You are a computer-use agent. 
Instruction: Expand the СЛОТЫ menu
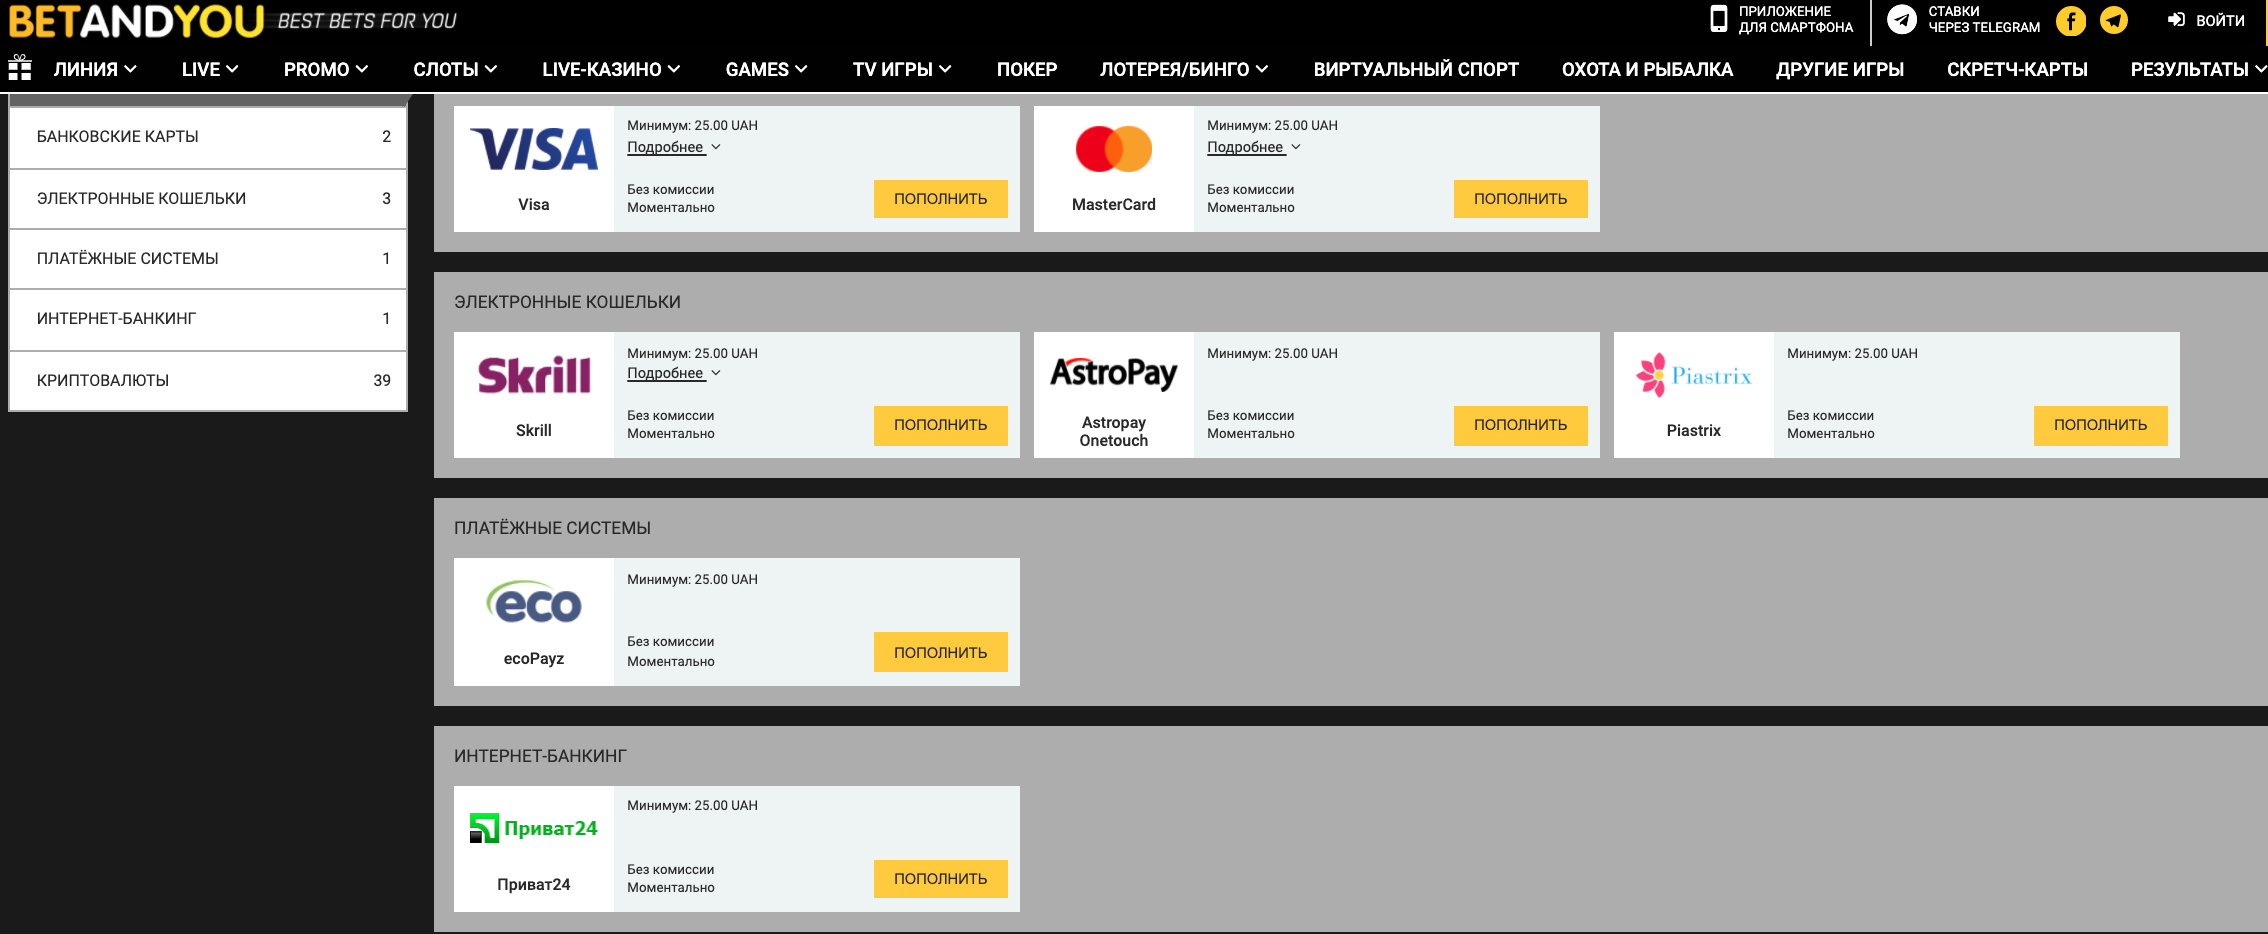tap(455, 69)
